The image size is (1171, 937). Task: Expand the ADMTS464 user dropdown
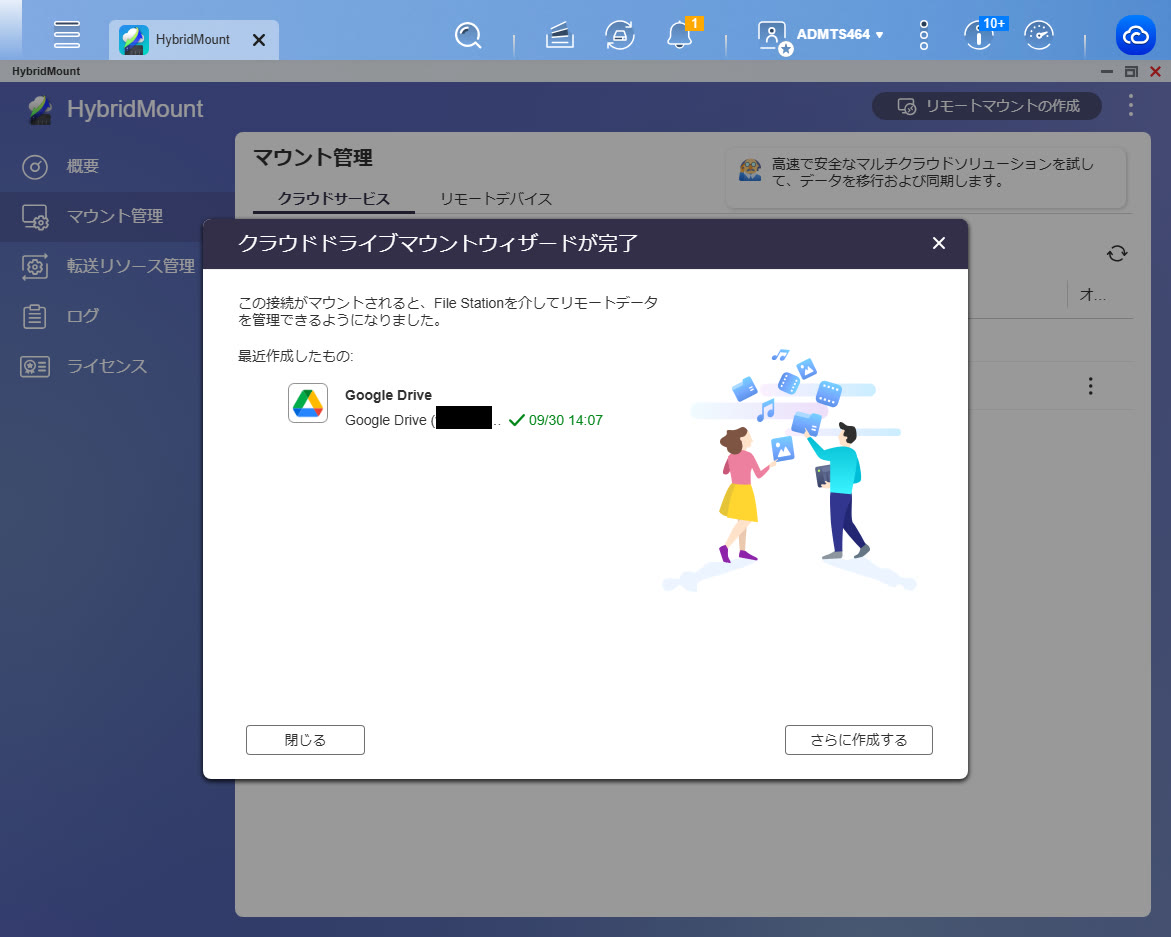(839, 35)
